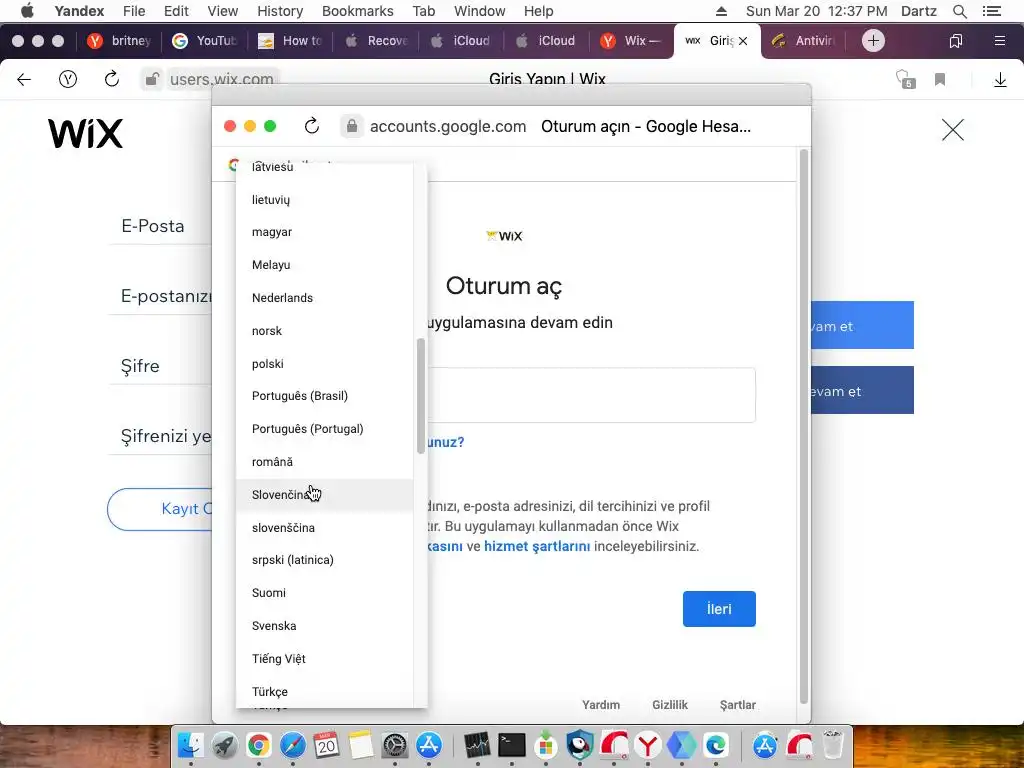Reload the Google sign-in popup

point(312,125)
